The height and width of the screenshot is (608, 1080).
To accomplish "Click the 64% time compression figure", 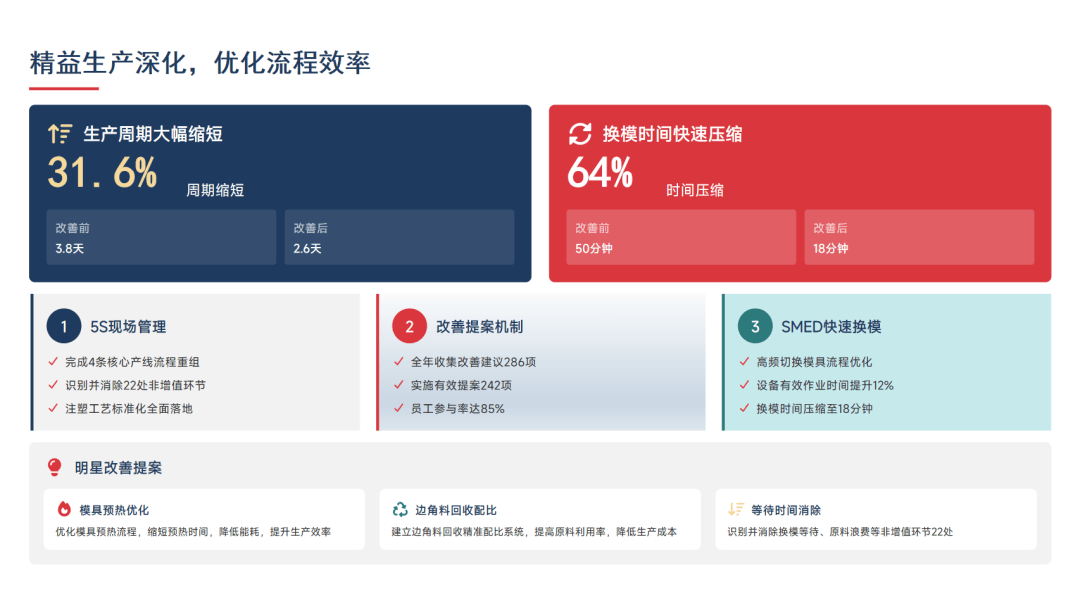I will pyautogui.click(x=600, y=174).
